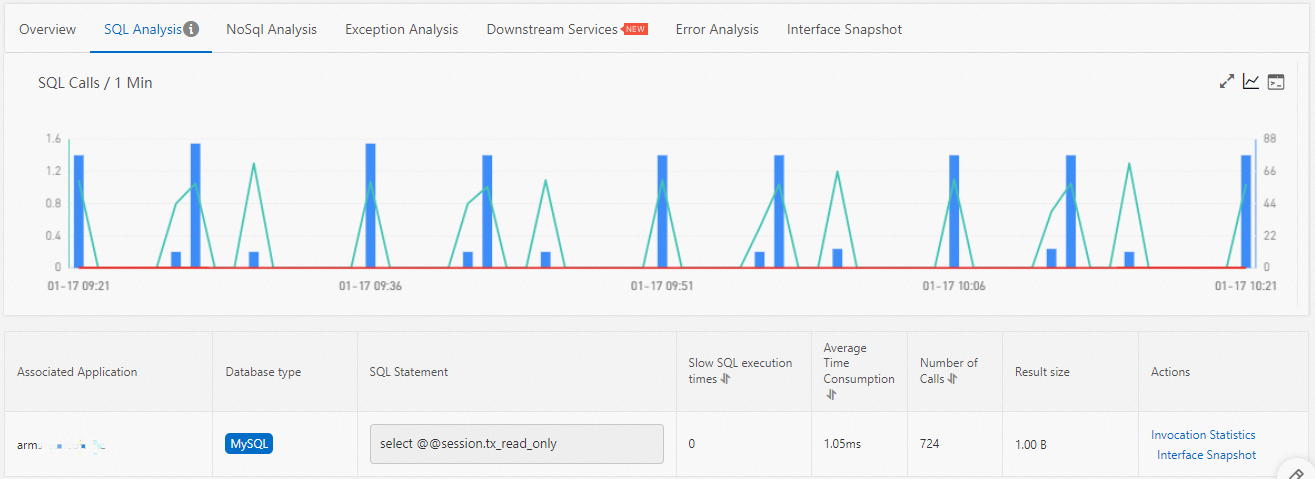Click the 01-17 10:21 axis label

(1246, 285)
